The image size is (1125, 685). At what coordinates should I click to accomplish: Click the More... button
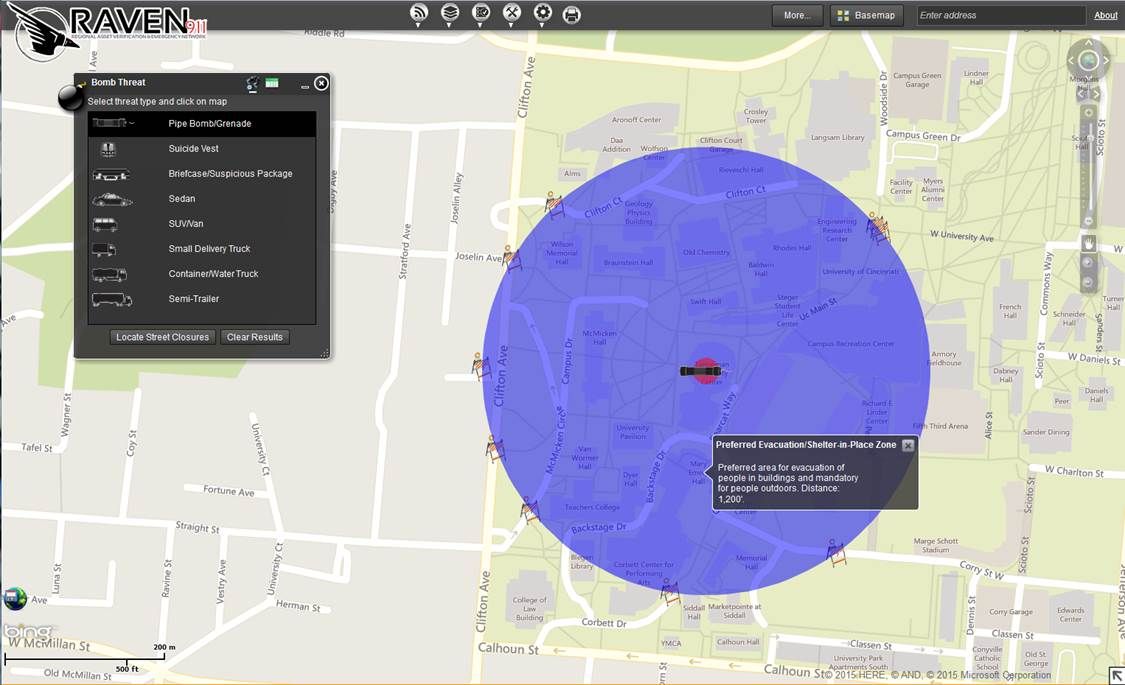[x=797, y=15]
